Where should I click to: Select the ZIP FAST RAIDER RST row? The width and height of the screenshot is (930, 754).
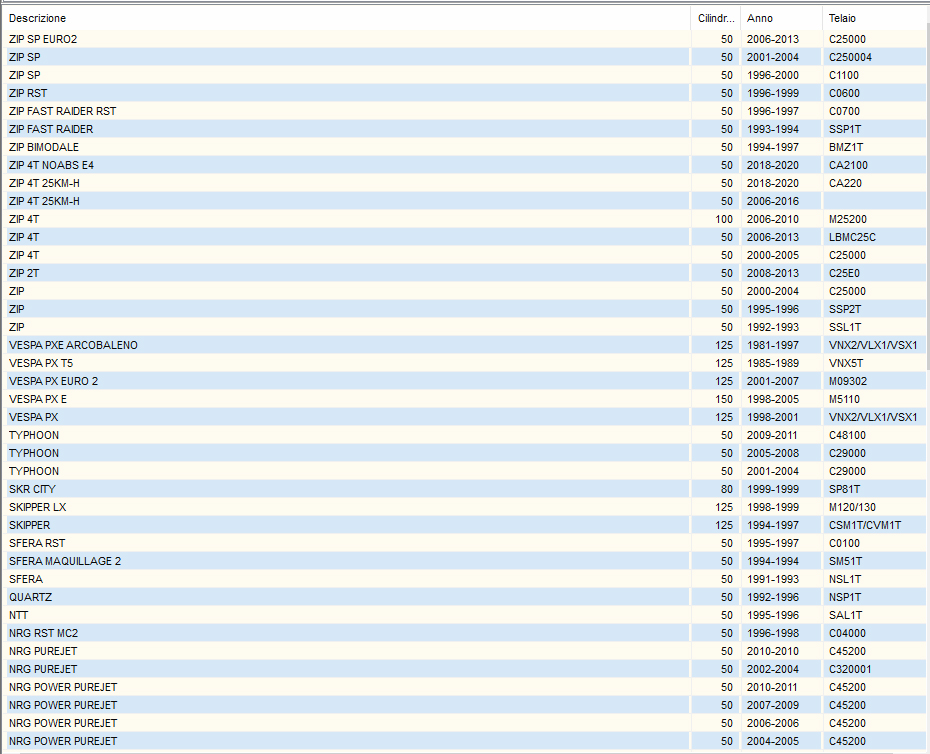[464, 111]
